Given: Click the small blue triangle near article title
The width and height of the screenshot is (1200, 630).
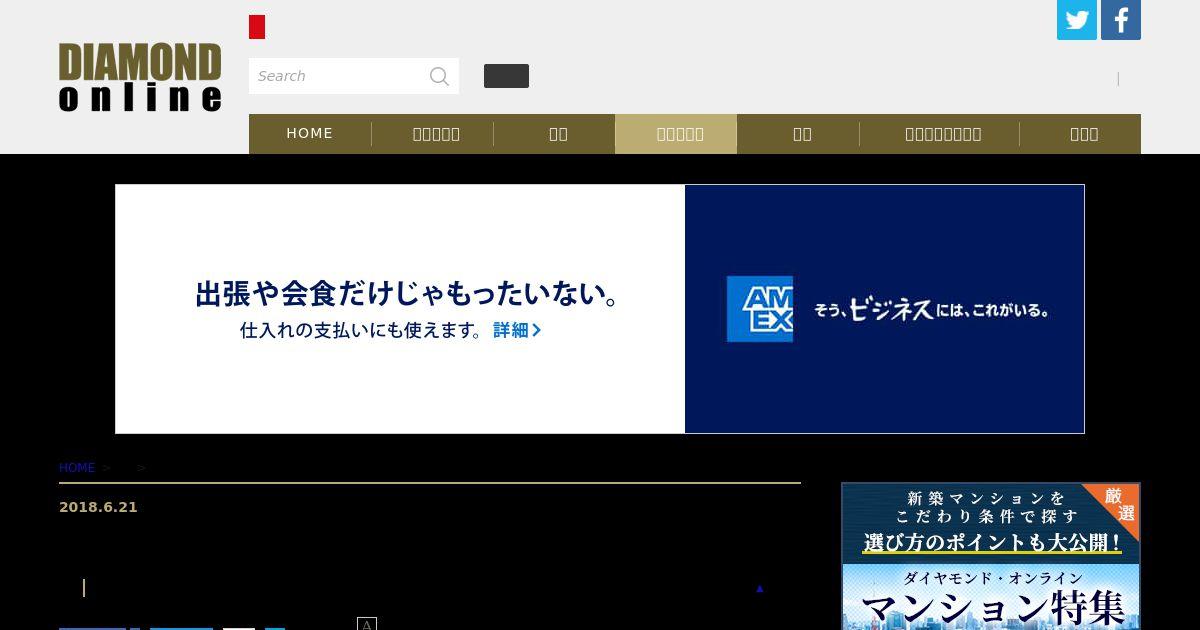Looking at the screenshot, I should (x=760, y=588).
